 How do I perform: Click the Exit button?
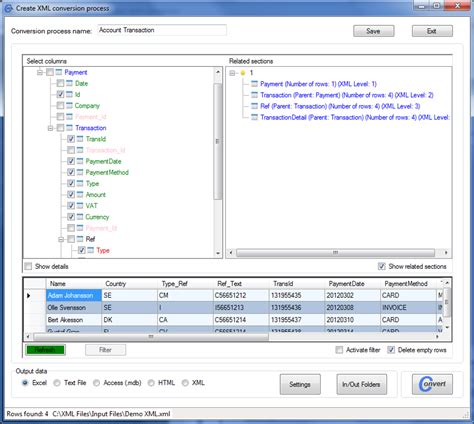click(432, 31)
